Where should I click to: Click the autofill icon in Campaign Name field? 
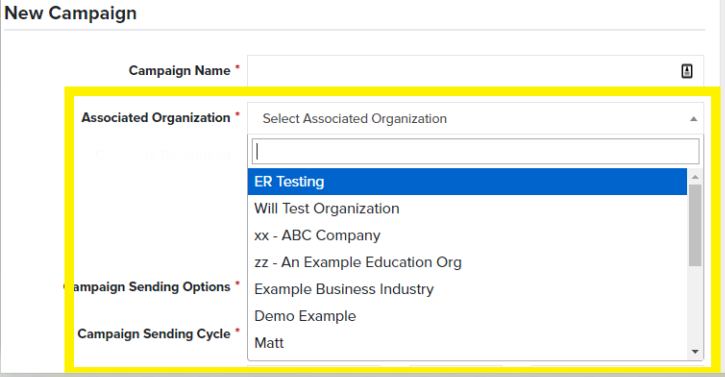point(687,71)
